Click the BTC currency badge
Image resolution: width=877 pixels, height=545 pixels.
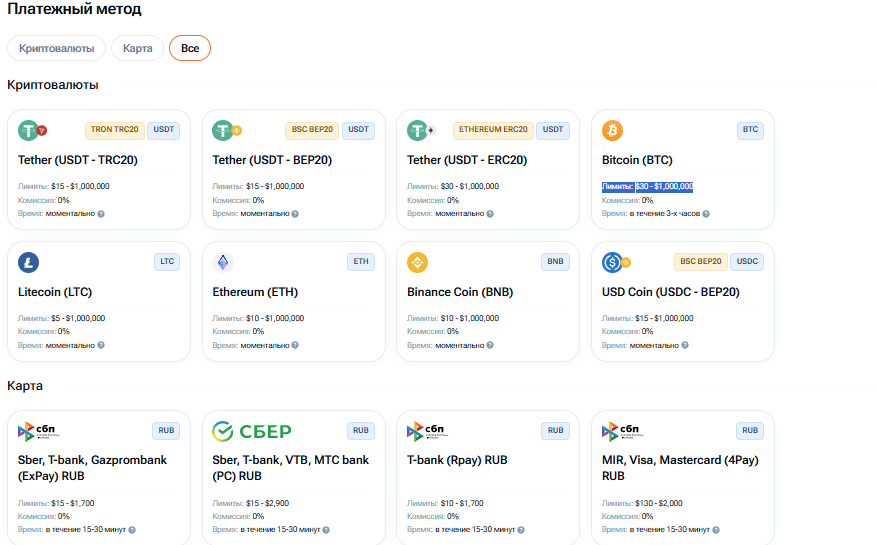tap(751, 130)
